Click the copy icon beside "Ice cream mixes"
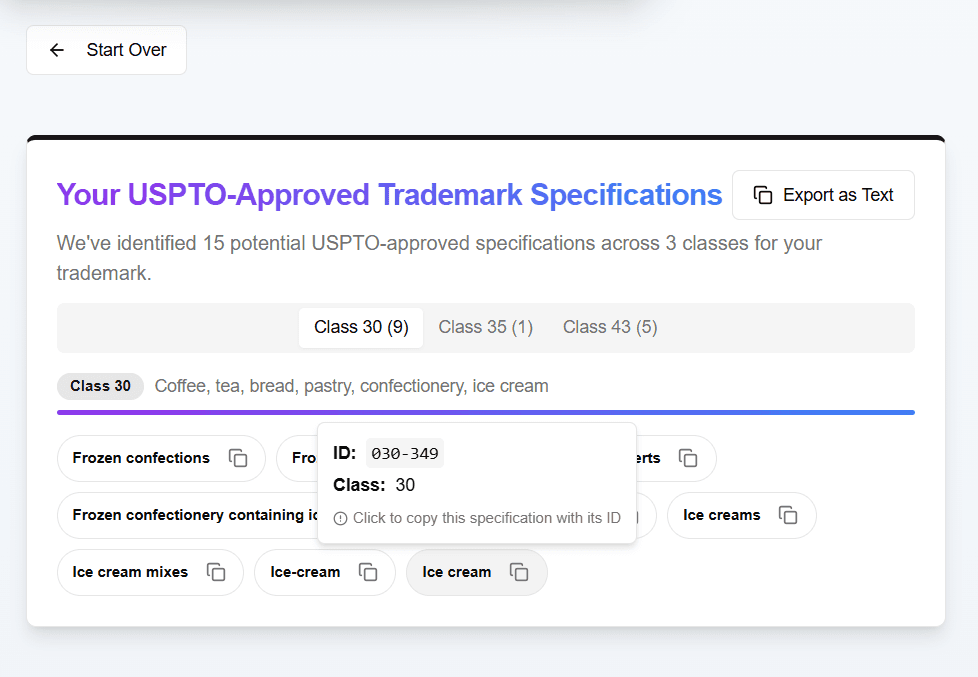 216,571
